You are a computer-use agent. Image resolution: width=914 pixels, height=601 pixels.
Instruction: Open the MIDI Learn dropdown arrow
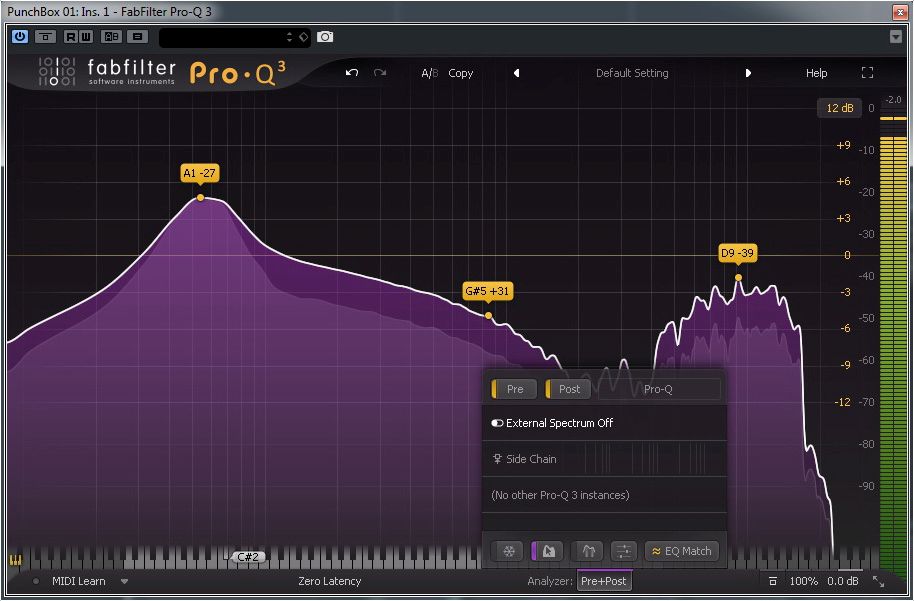coord(124,581)
